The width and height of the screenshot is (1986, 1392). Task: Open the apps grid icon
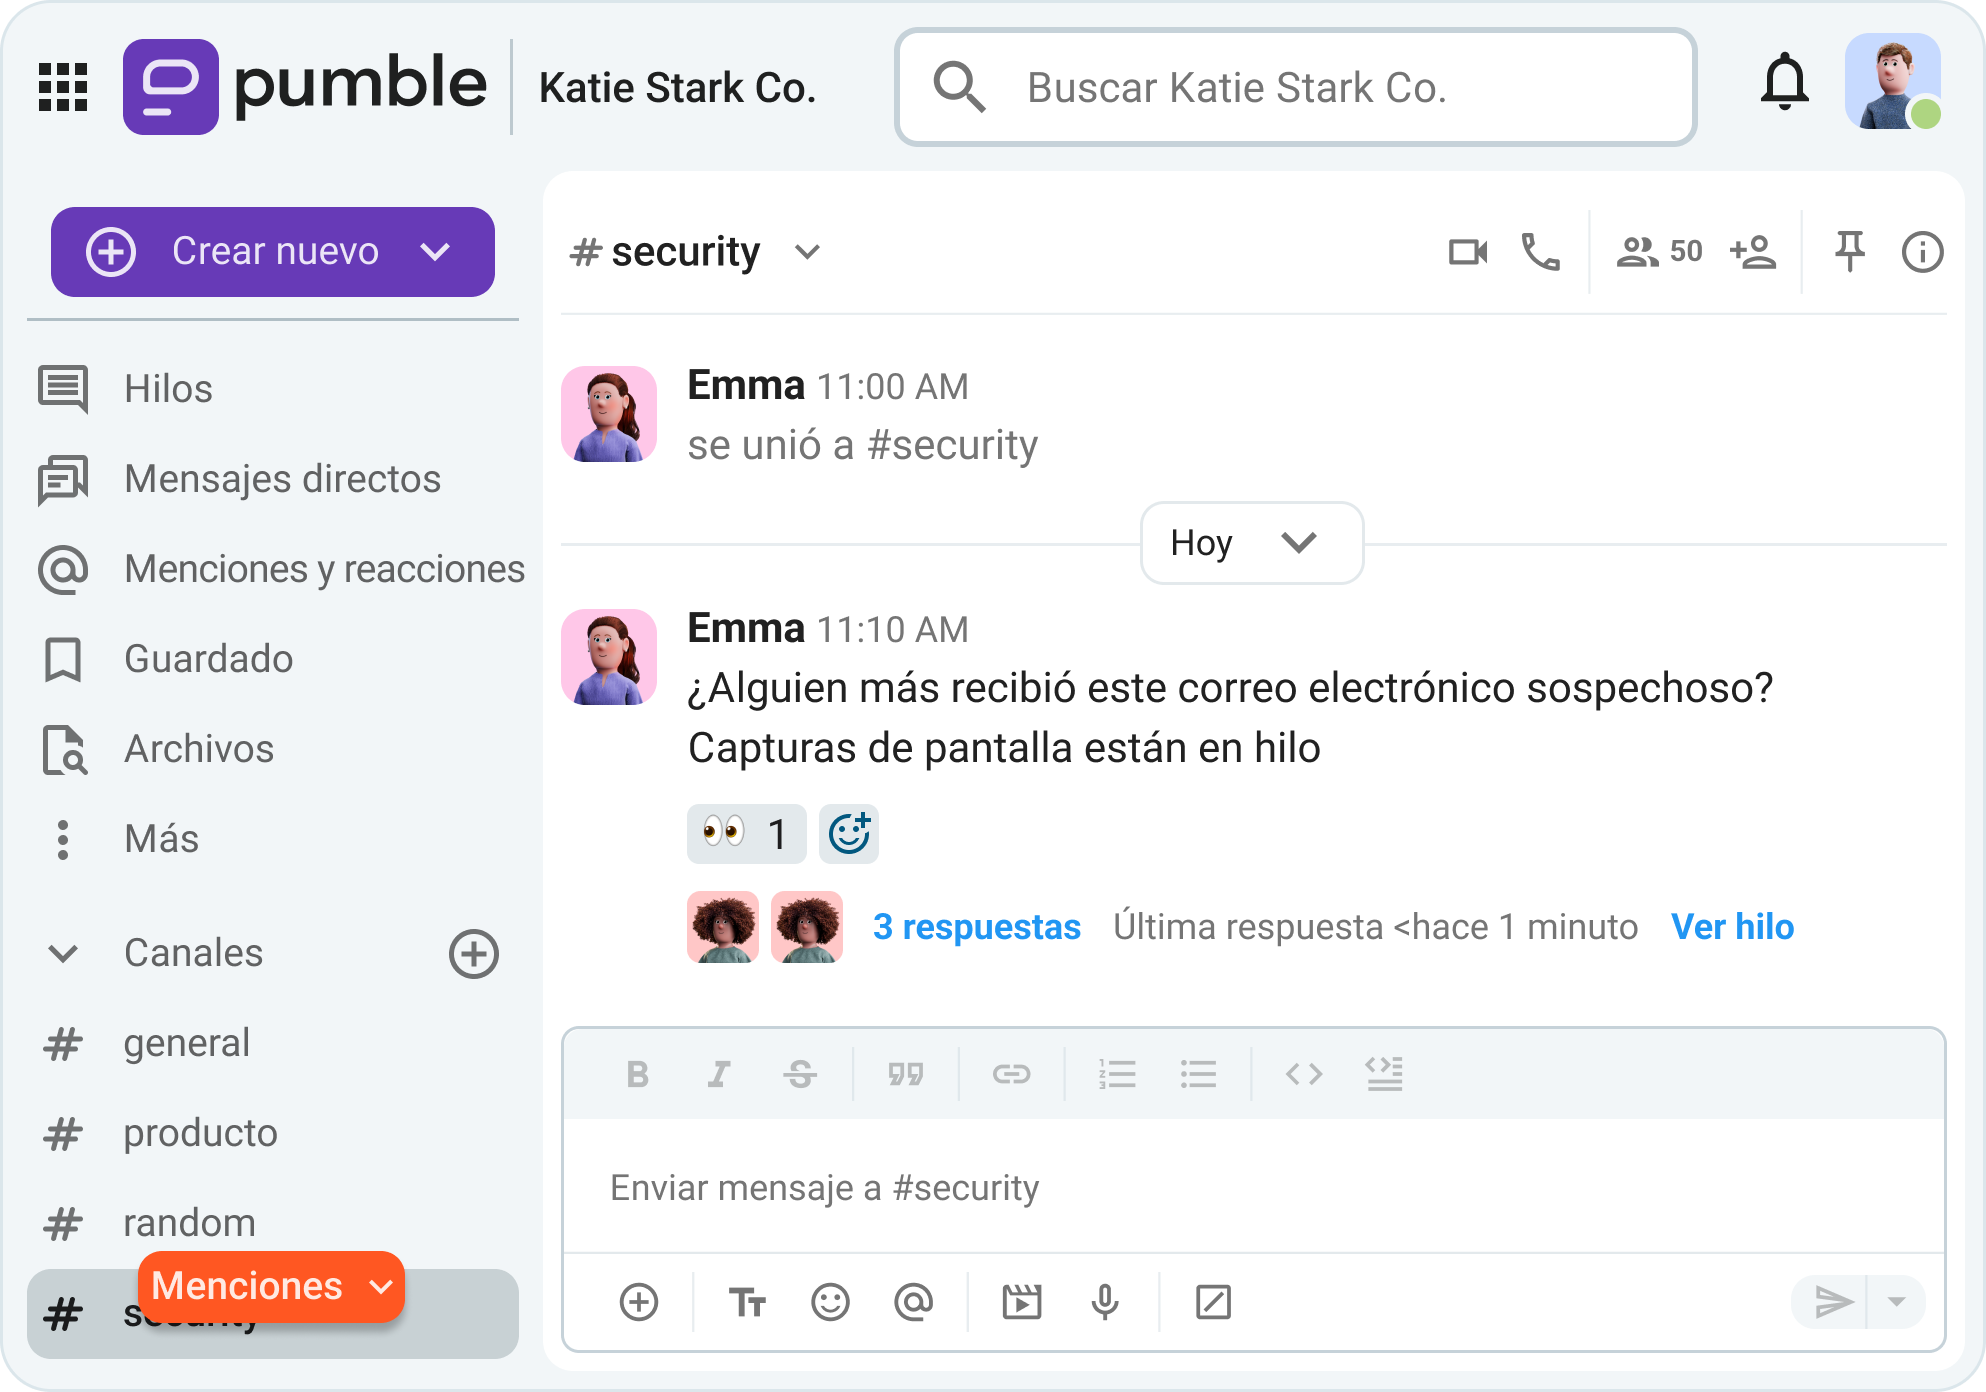tap(64, 87)
